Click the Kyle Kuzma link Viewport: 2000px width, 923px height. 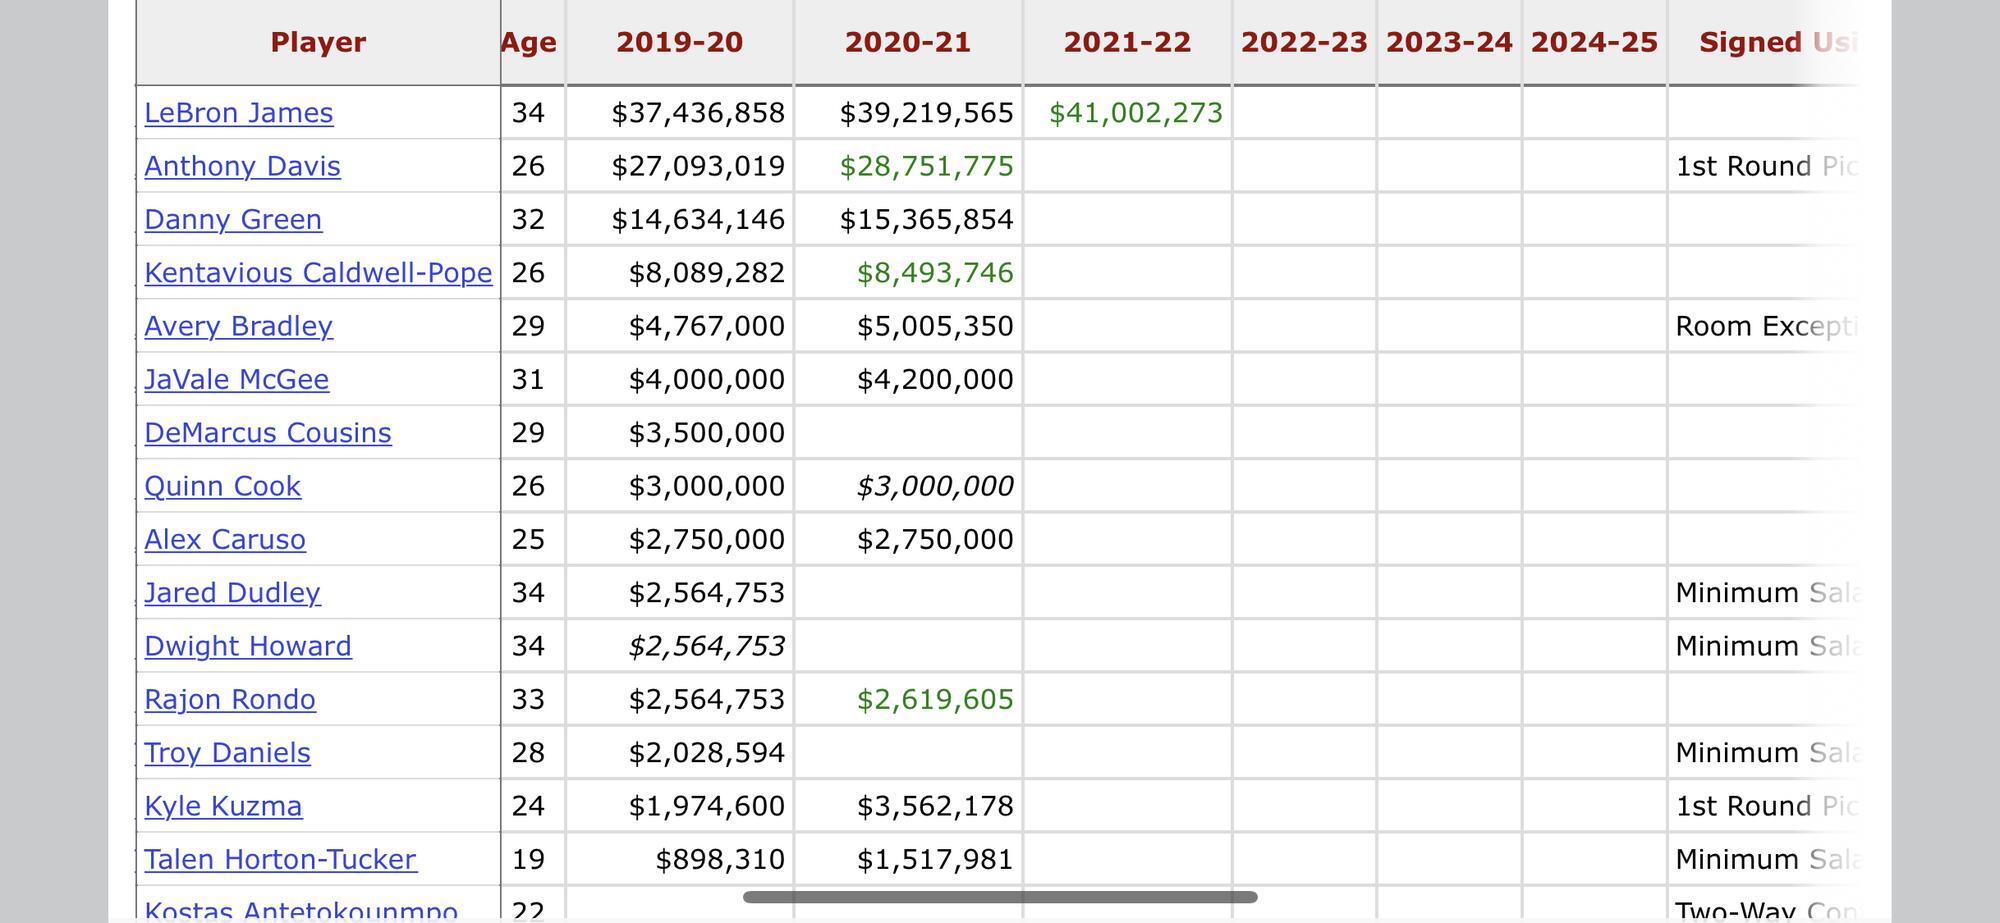[223, 806]
